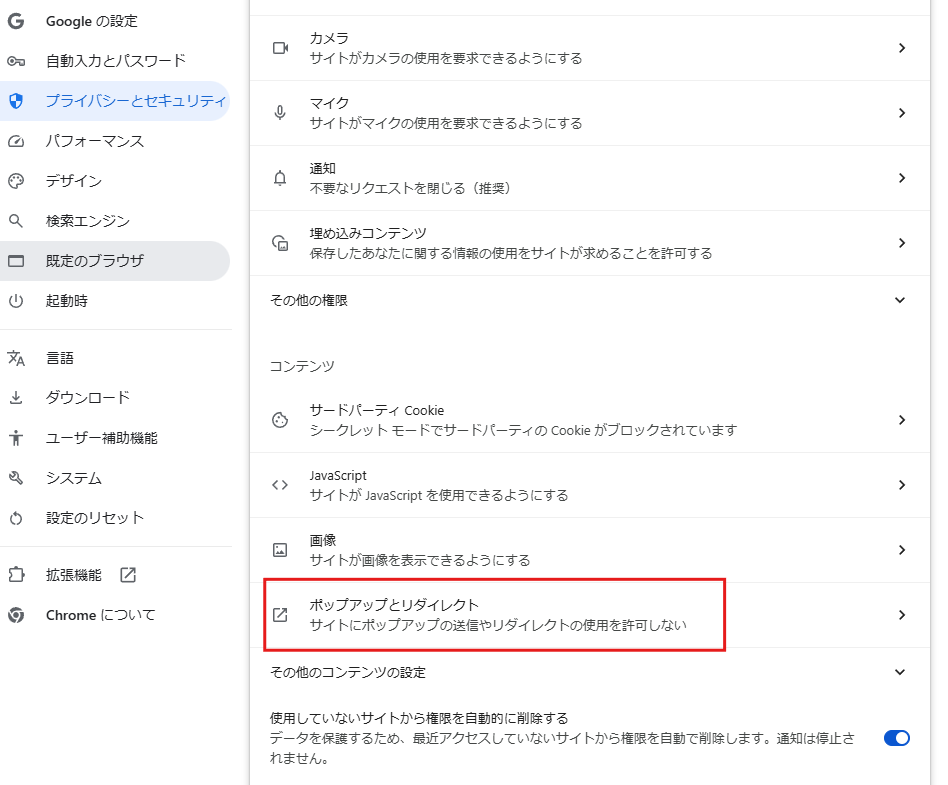The image size is (948, 785).
Task: Click the camera icon in permissions list
Action: (280, 48)
